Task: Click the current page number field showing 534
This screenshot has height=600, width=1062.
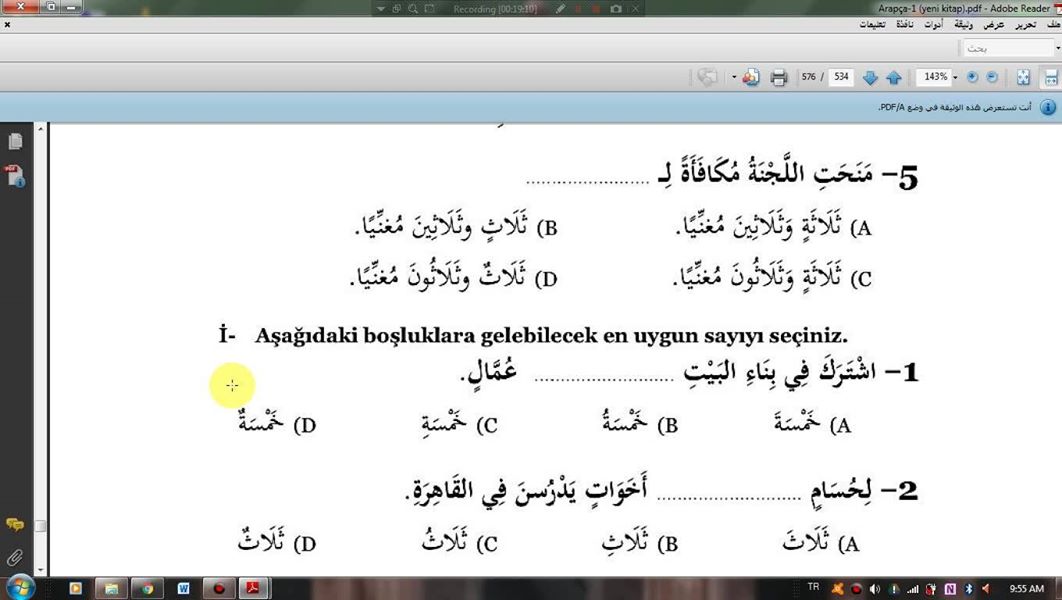Action: (841, 77)
